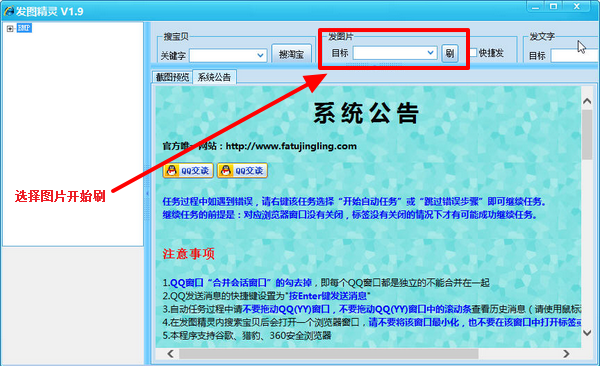600x366 pixels.
Task: Select the BMP tree item
Action: click(24, 28)
